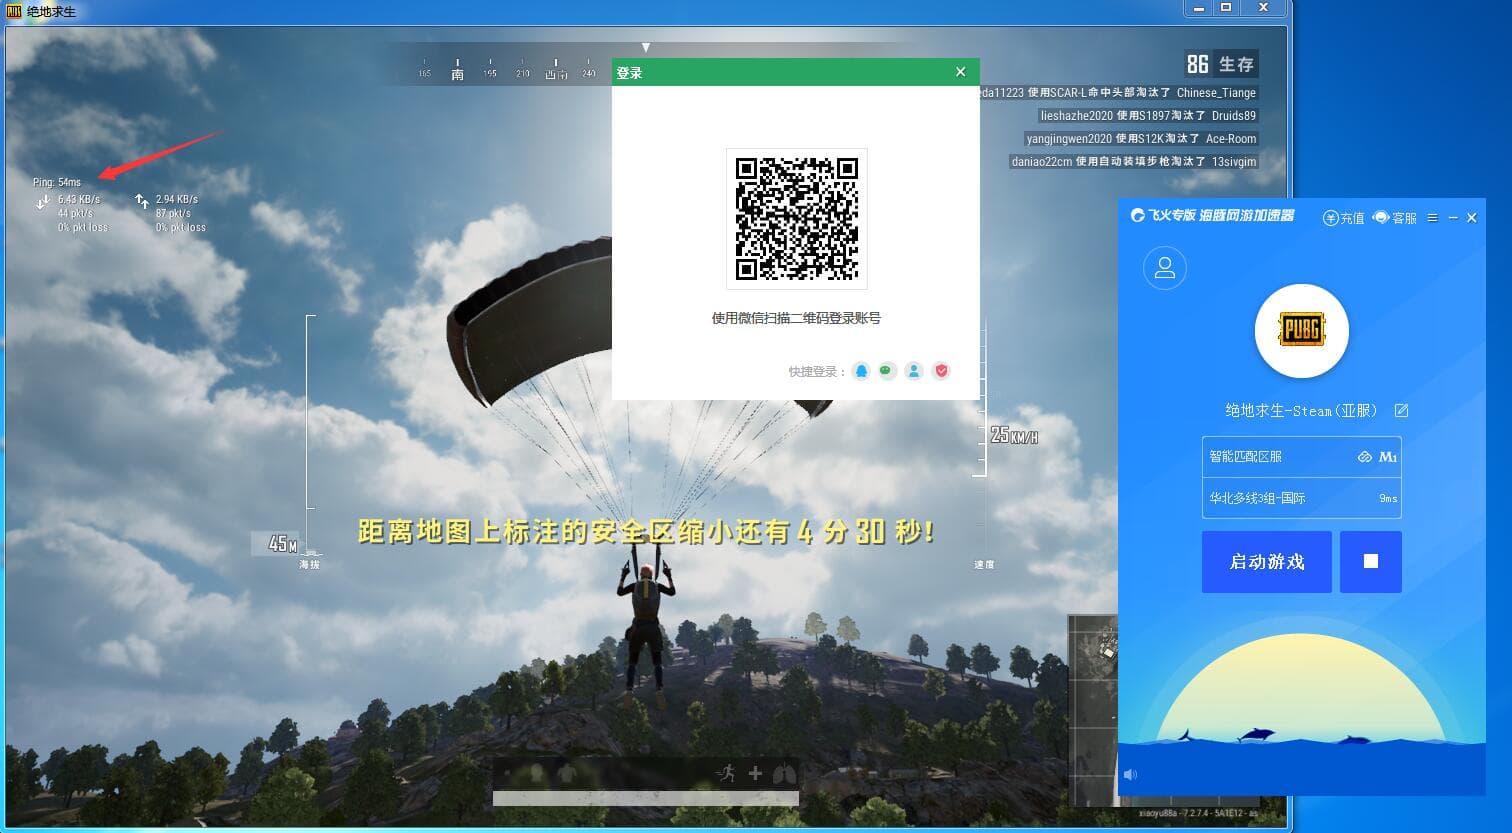Click the 使用微信扫描二维码登录账号 instruction text
The image size is (1512, 833).
(x=796, y=318)
